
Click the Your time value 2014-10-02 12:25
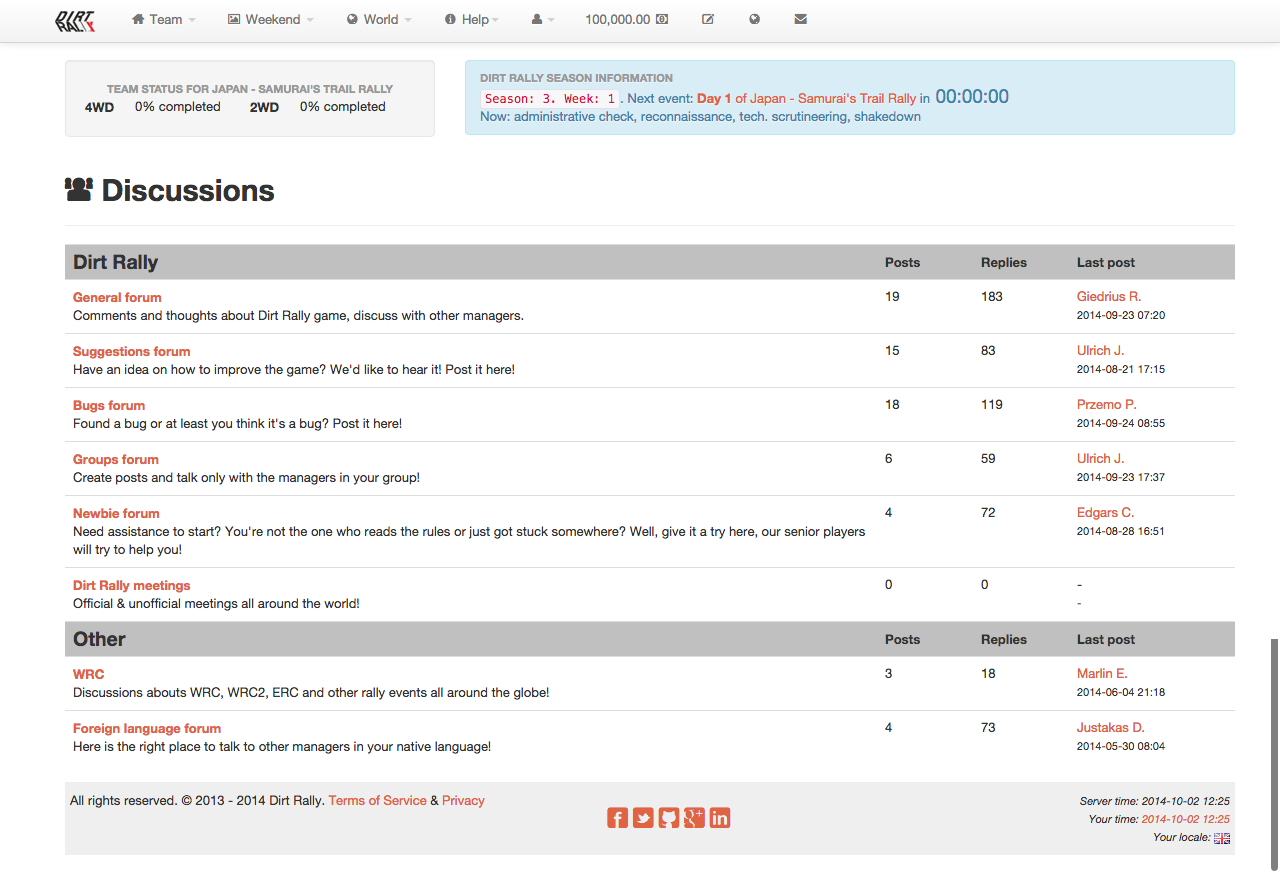tap(1185, 819)
